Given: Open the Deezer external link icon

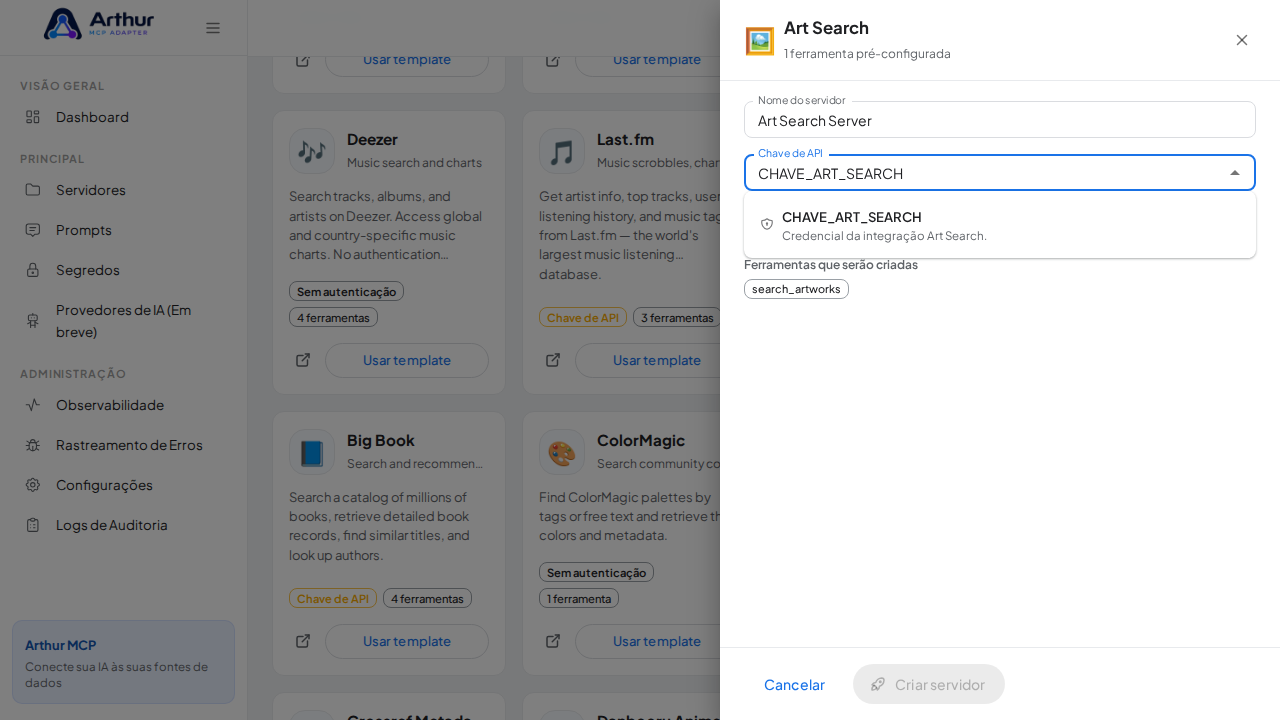Looking at the screenshot, I should [x=303, y=360].
